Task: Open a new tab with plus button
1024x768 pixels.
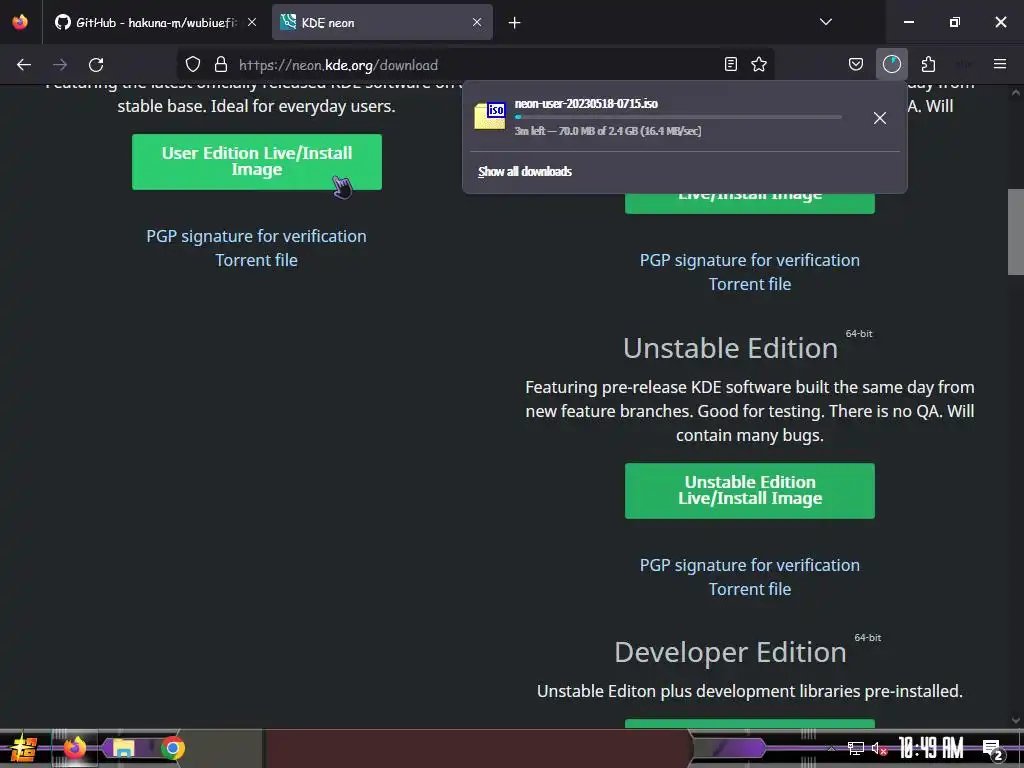Action: pos(515,23)
